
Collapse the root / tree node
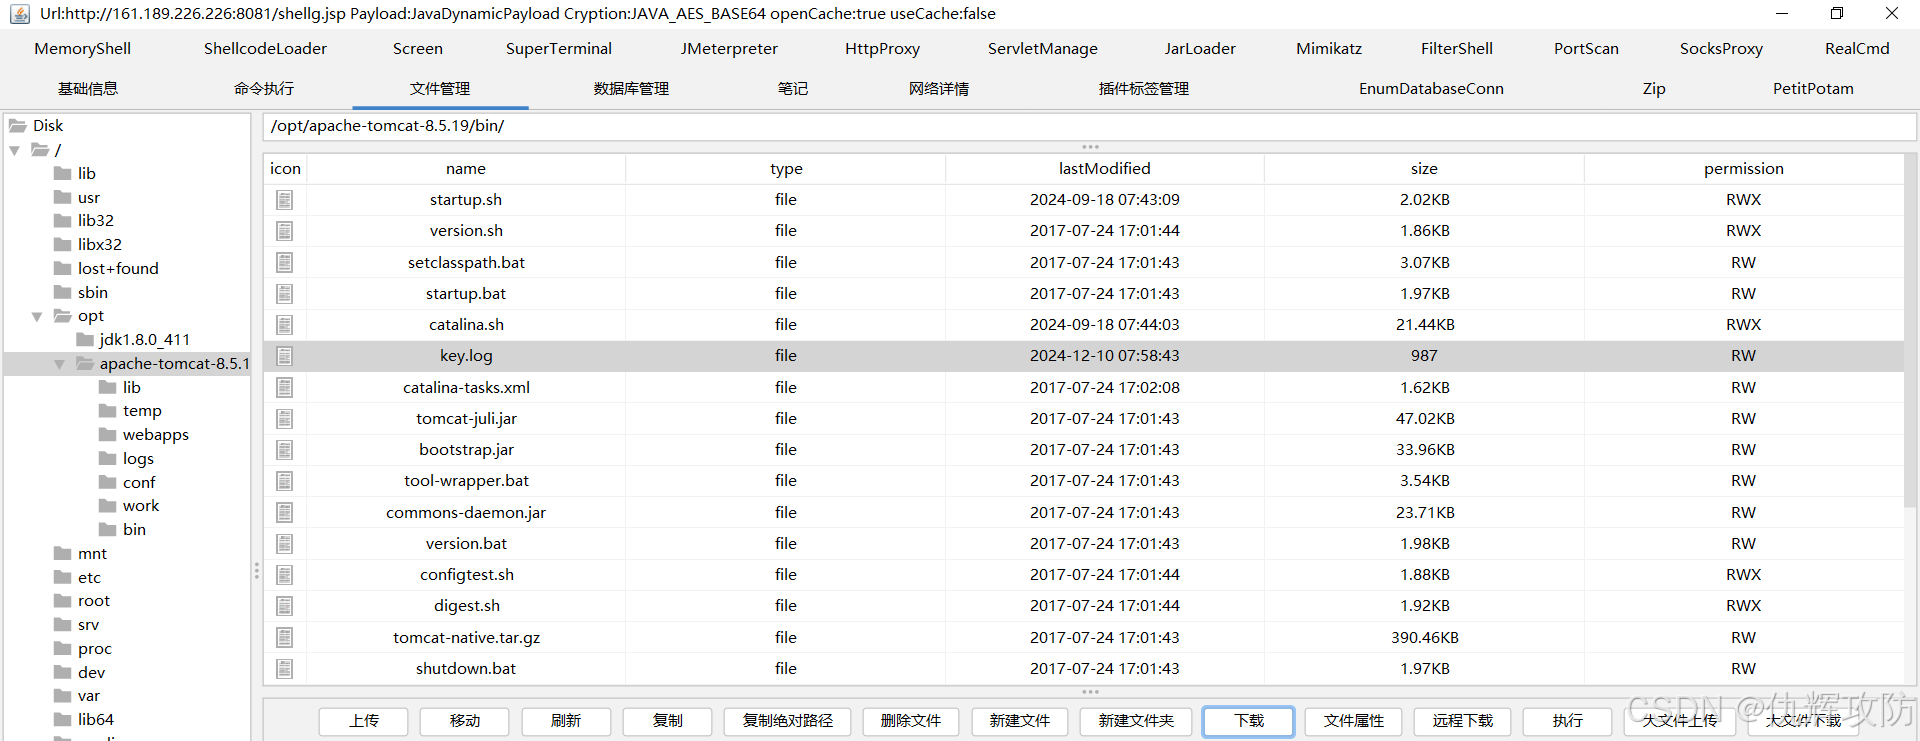point(15,150)
